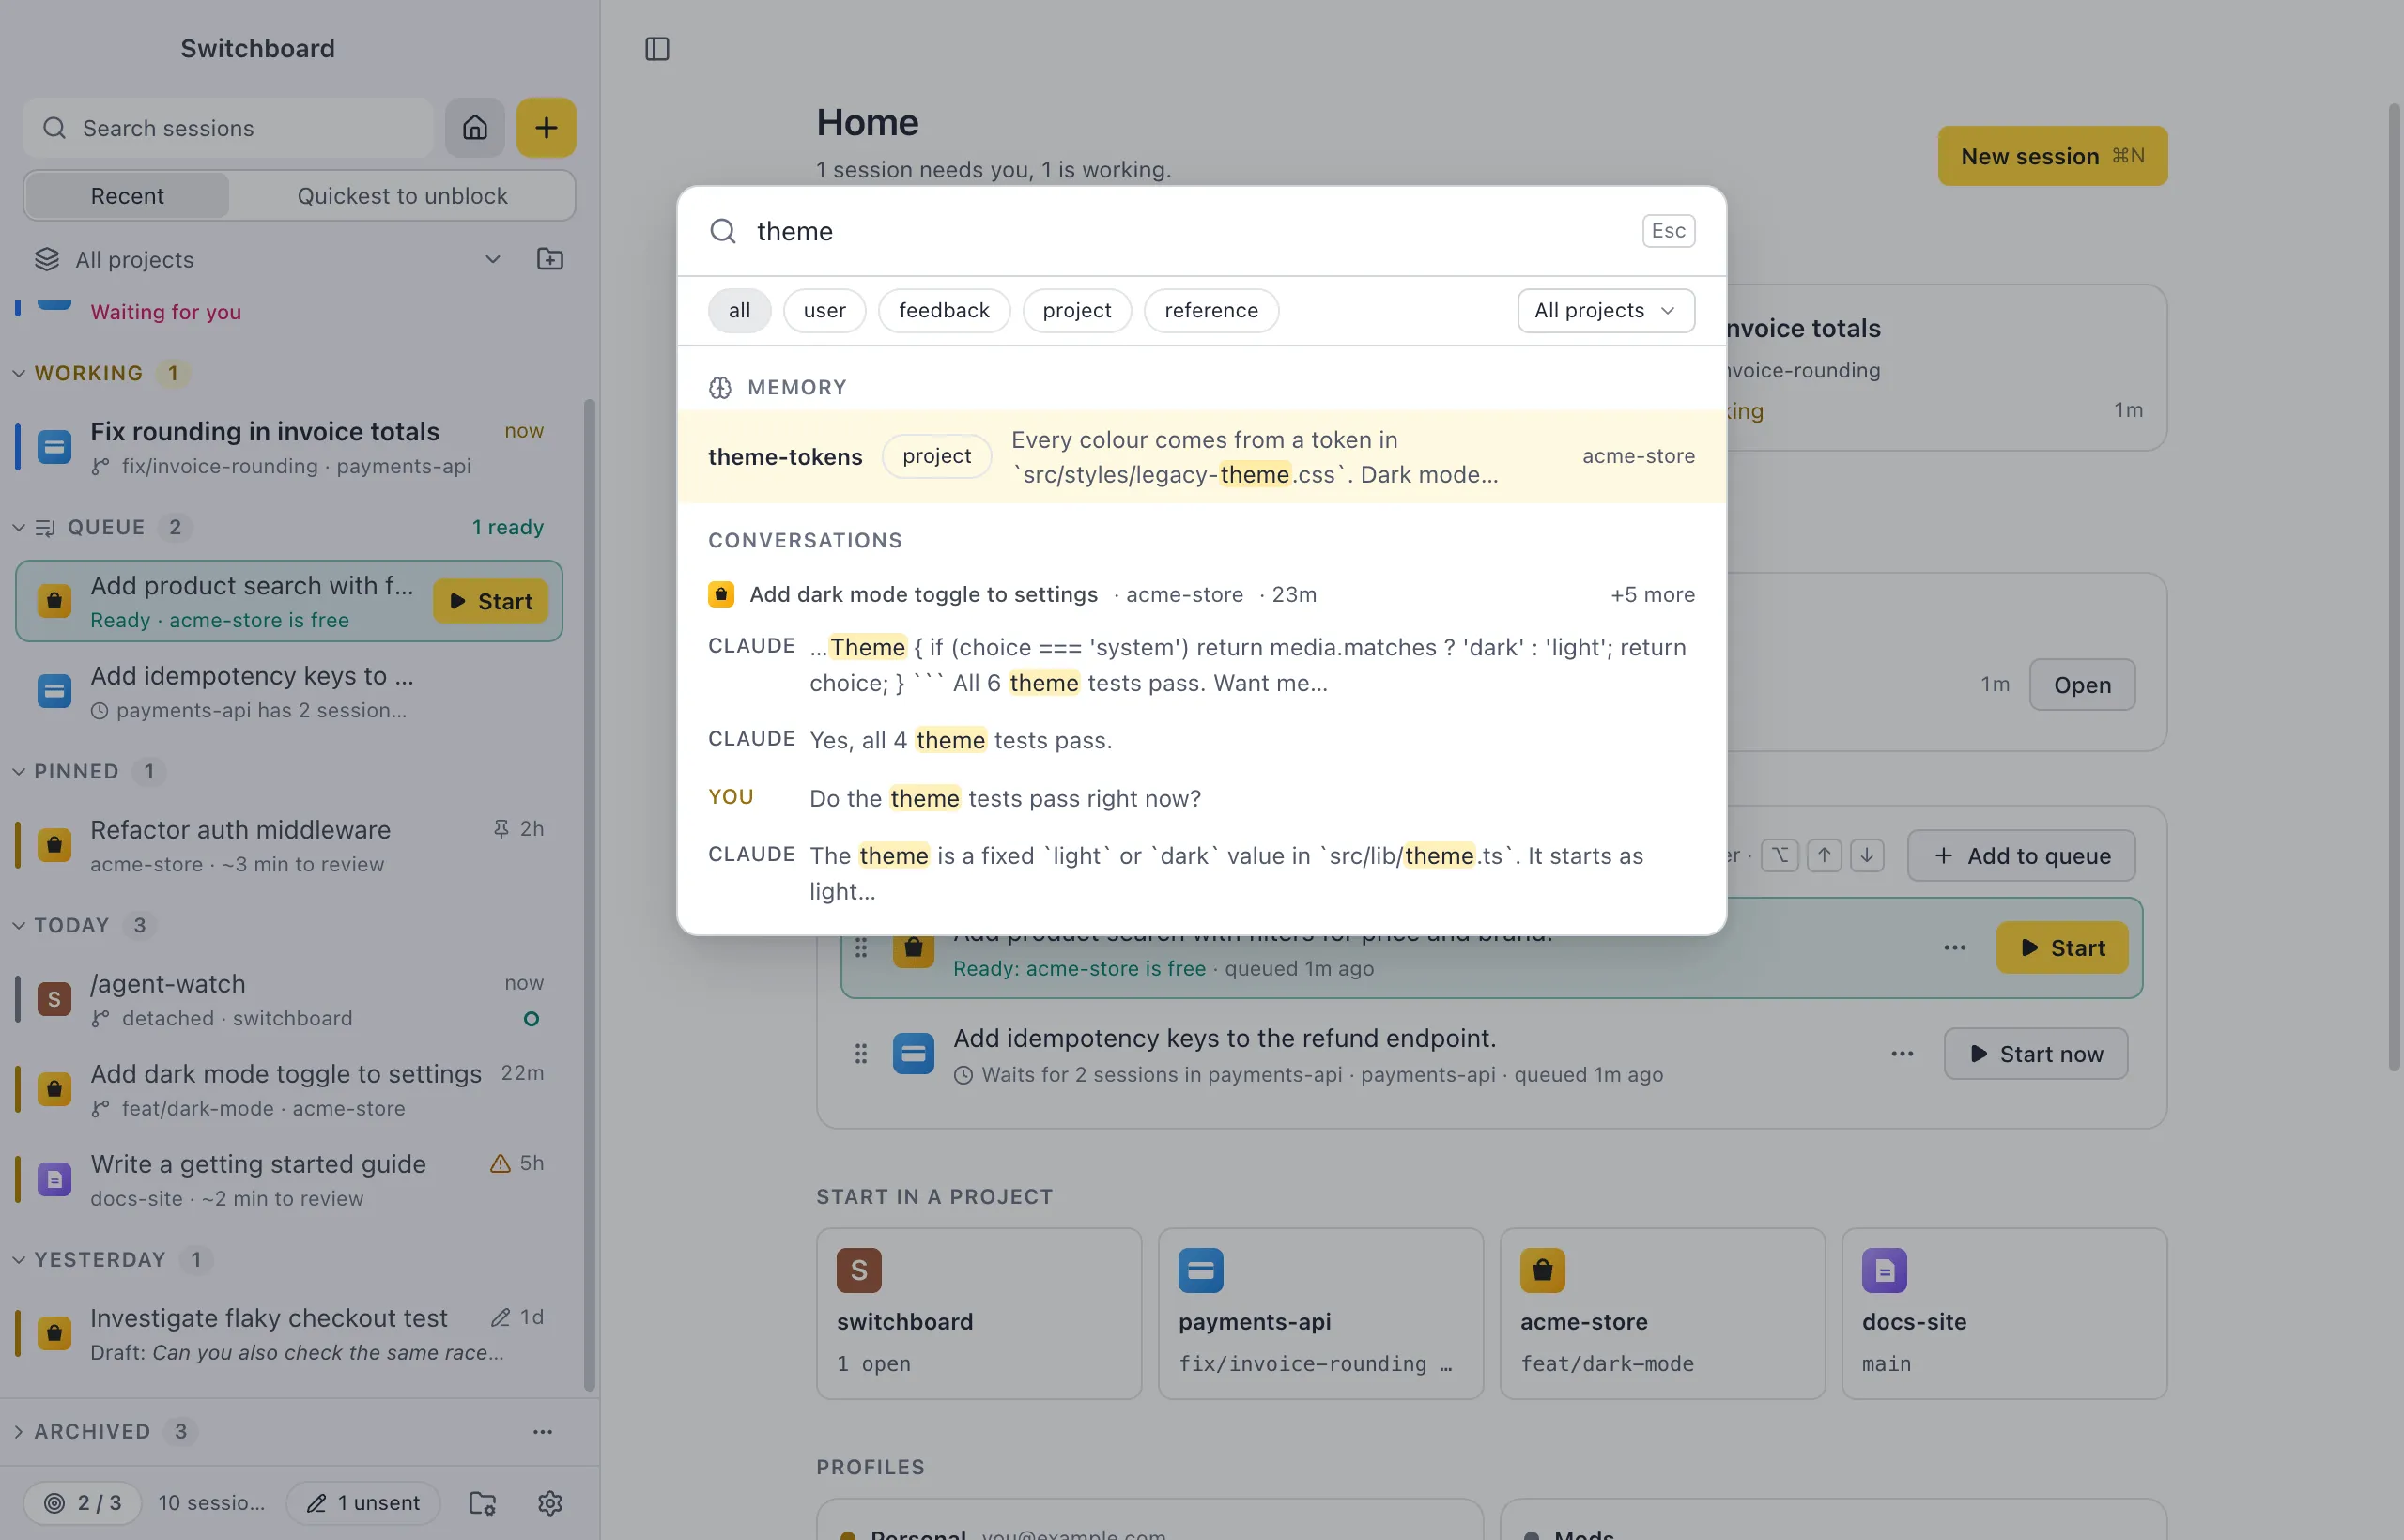2404x1540 pixels.
Task: Expand the ARCHIVED section
Action: pos(19,1431)
